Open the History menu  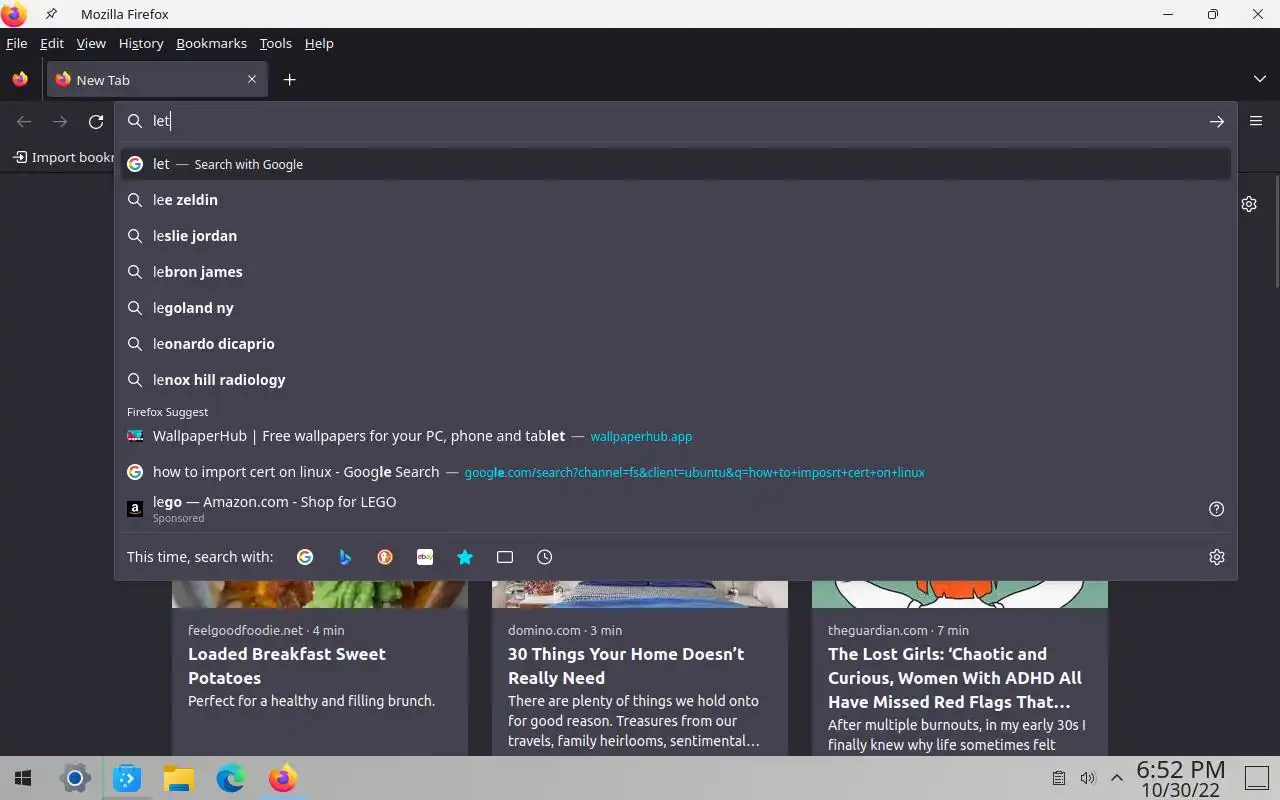click(141, 43)
